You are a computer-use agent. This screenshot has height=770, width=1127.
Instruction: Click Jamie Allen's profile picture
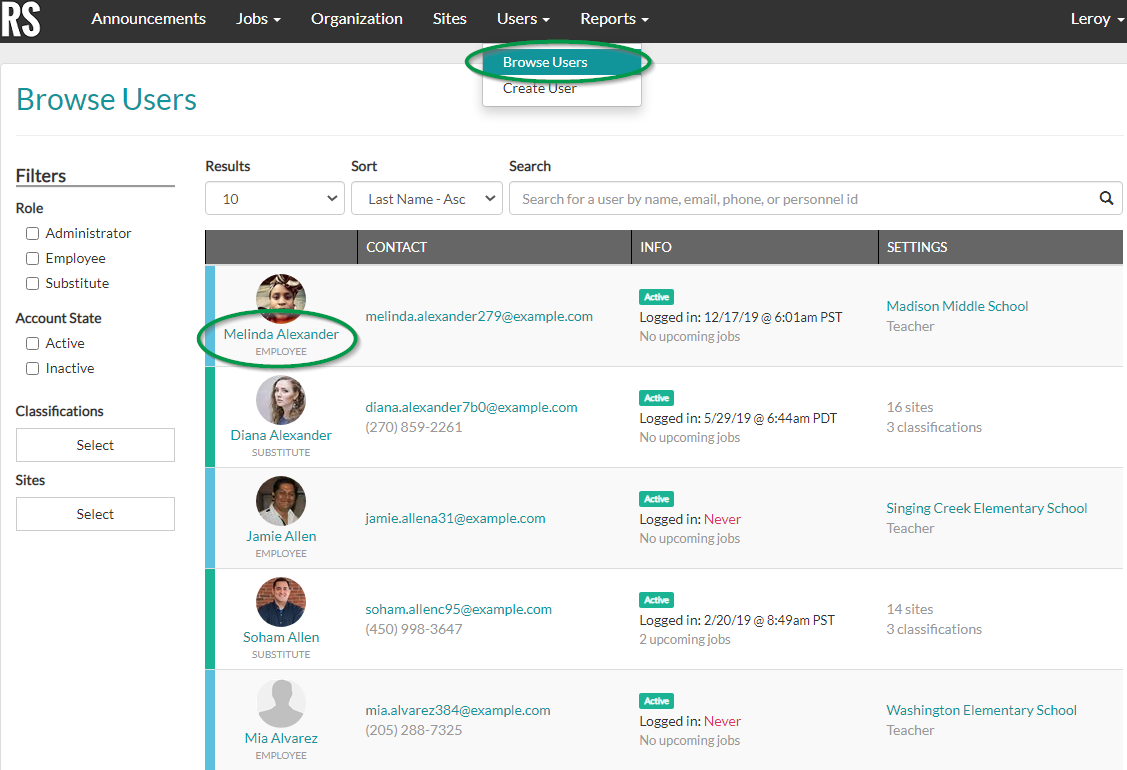(281, 501)
